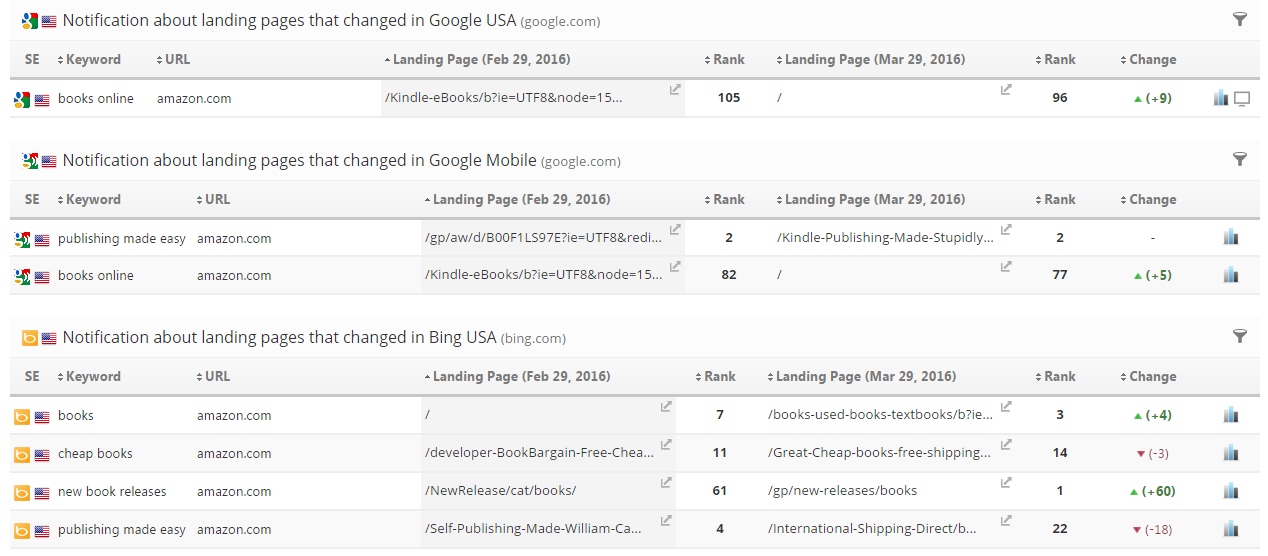Open the external link icon for /gp/aw/d/B00F1LS97E landing page
This screenshot has width=1268, height=556.
coord(675,230)
